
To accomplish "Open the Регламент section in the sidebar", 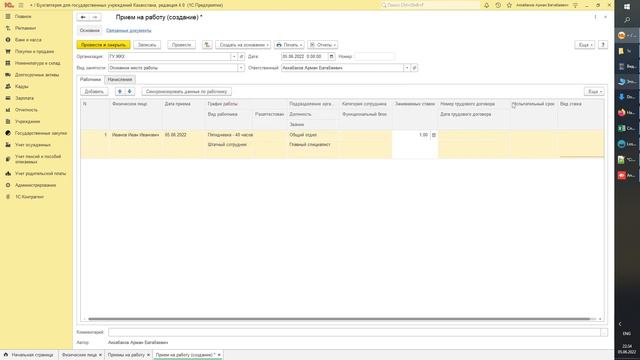I will pyautogui.click(x=25, y=28).
